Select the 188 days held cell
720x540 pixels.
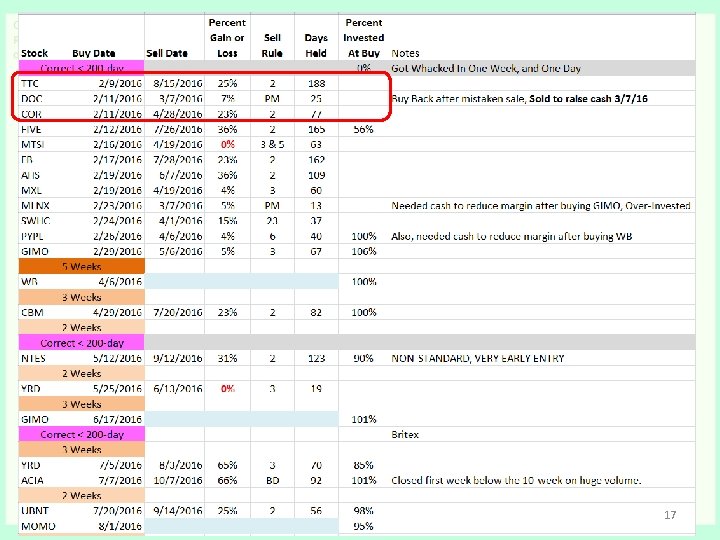[316, 84]
